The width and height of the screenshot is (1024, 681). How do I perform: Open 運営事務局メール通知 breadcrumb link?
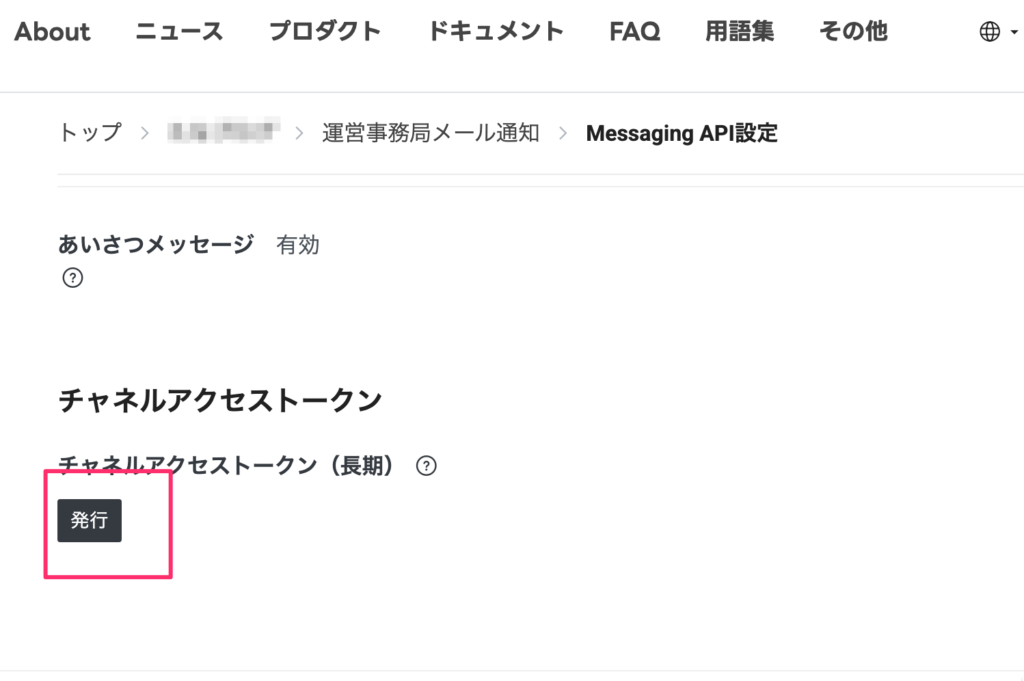[x=430, y=133]
